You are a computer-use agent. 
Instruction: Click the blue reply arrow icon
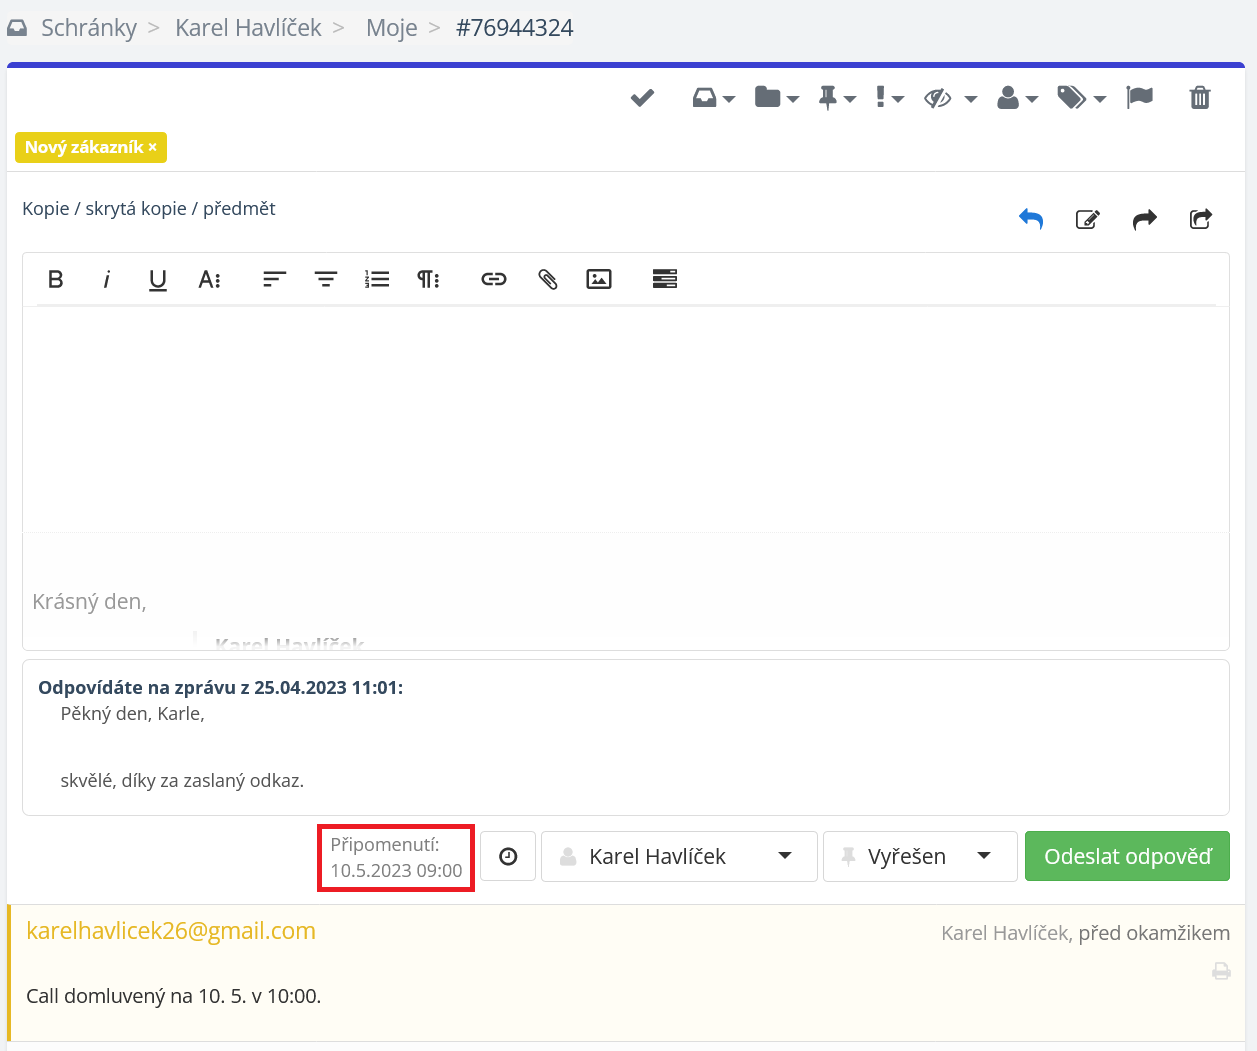click(x=1031, y=219)
